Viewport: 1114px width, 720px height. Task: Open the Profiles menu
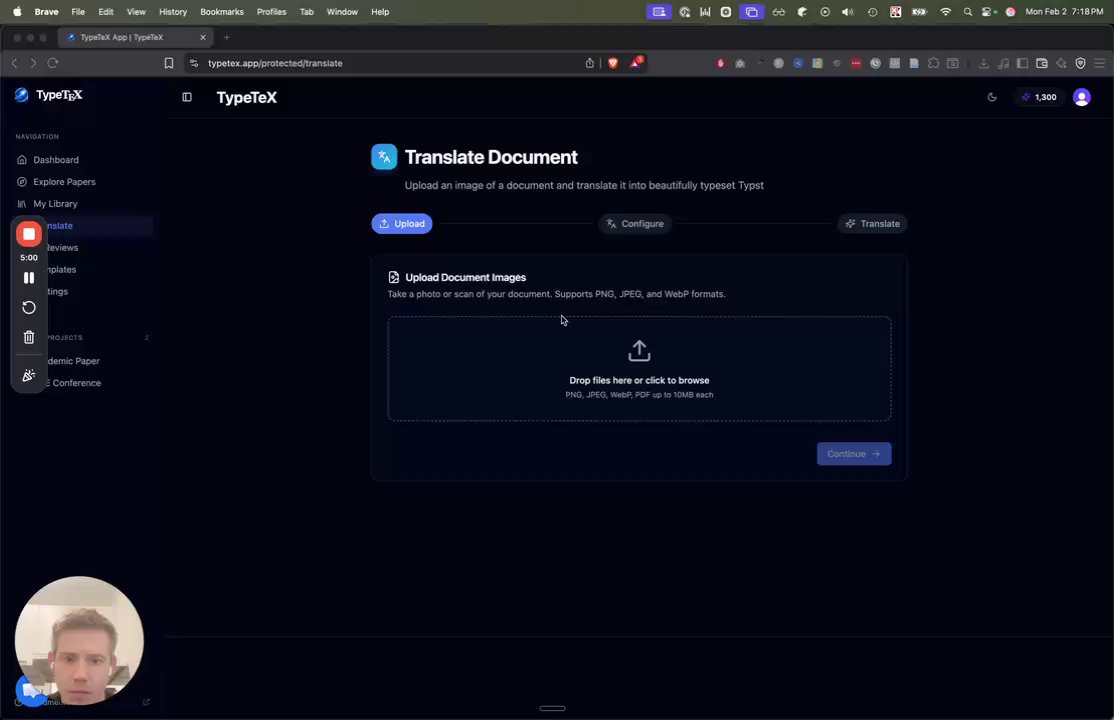click(x=271, y=12)
